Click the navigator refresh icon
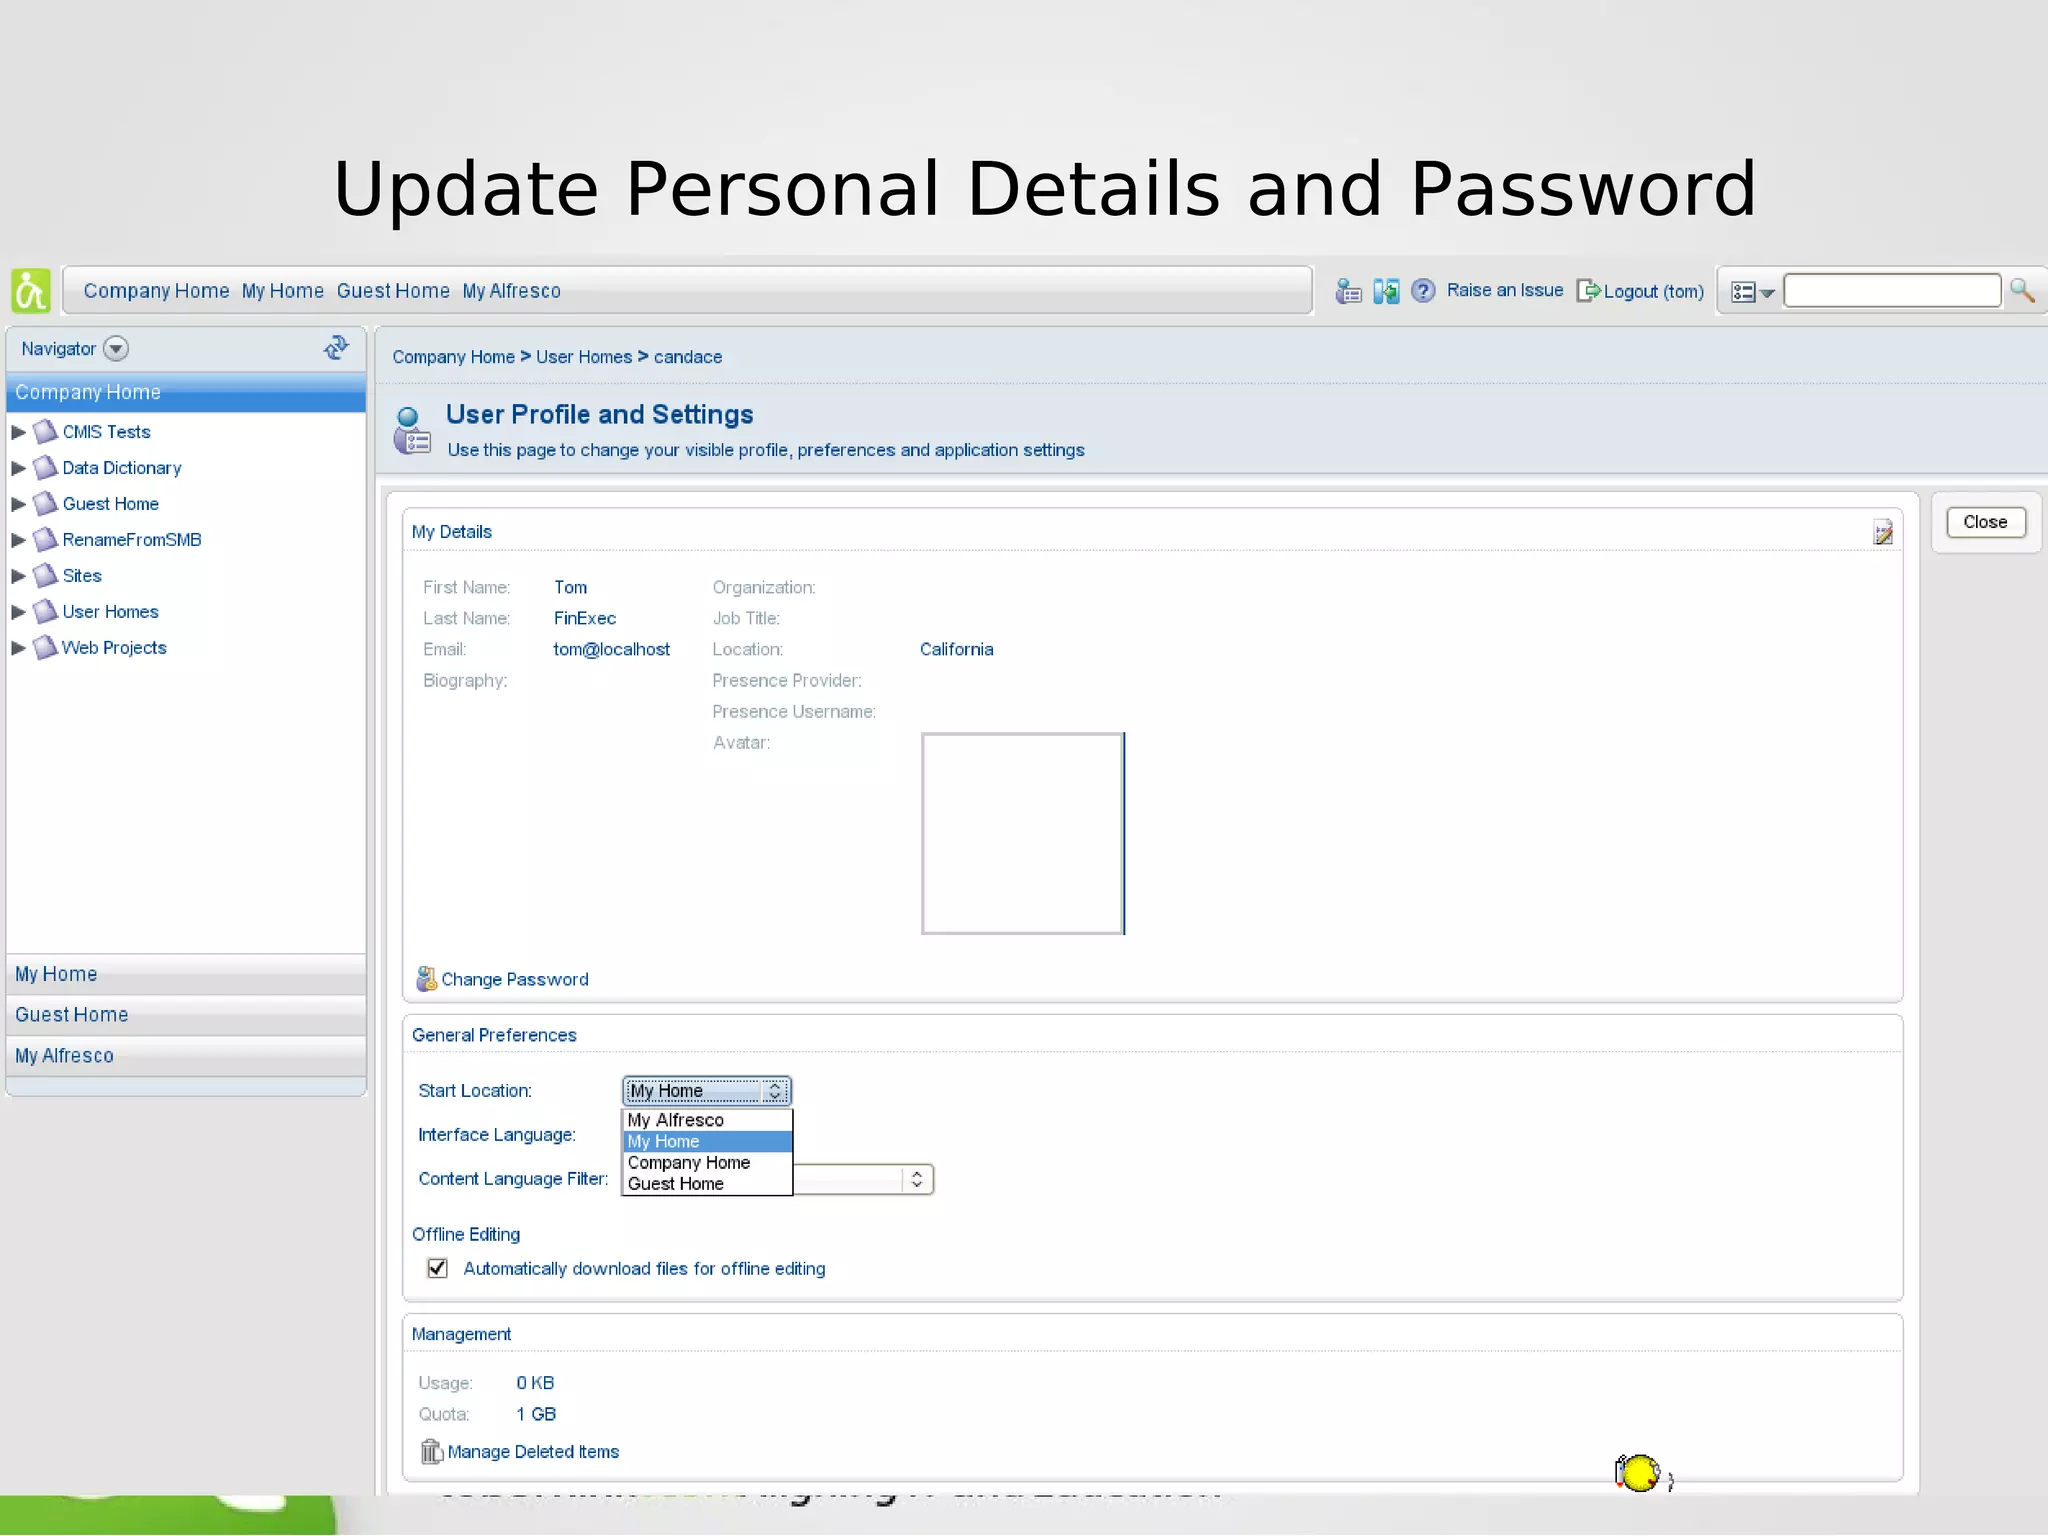The width and height of the screenshot is (2048, 1536). (336, 348)
